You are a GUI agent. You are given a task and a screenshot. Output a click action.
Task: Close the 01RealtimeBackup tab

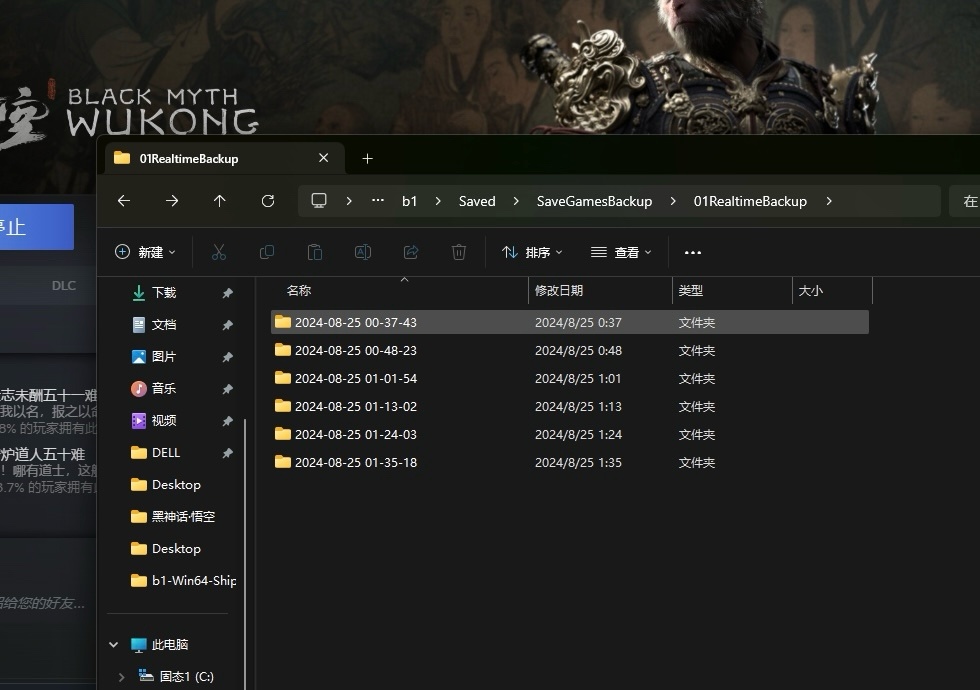pos(323,158)
